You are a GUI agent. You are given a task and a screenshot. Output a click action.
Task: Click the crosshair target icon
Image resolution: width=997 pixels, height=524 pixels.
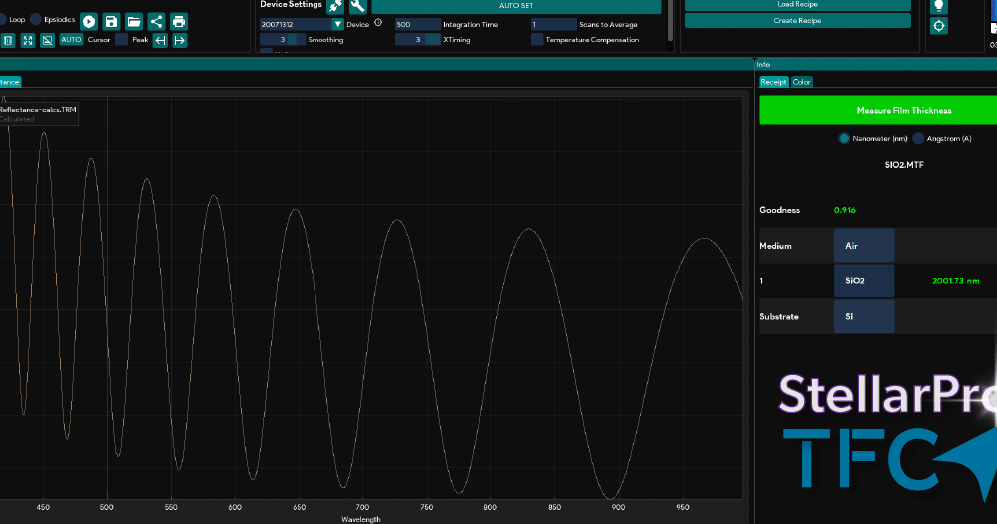pyautogui.click(x=938, y=26)
